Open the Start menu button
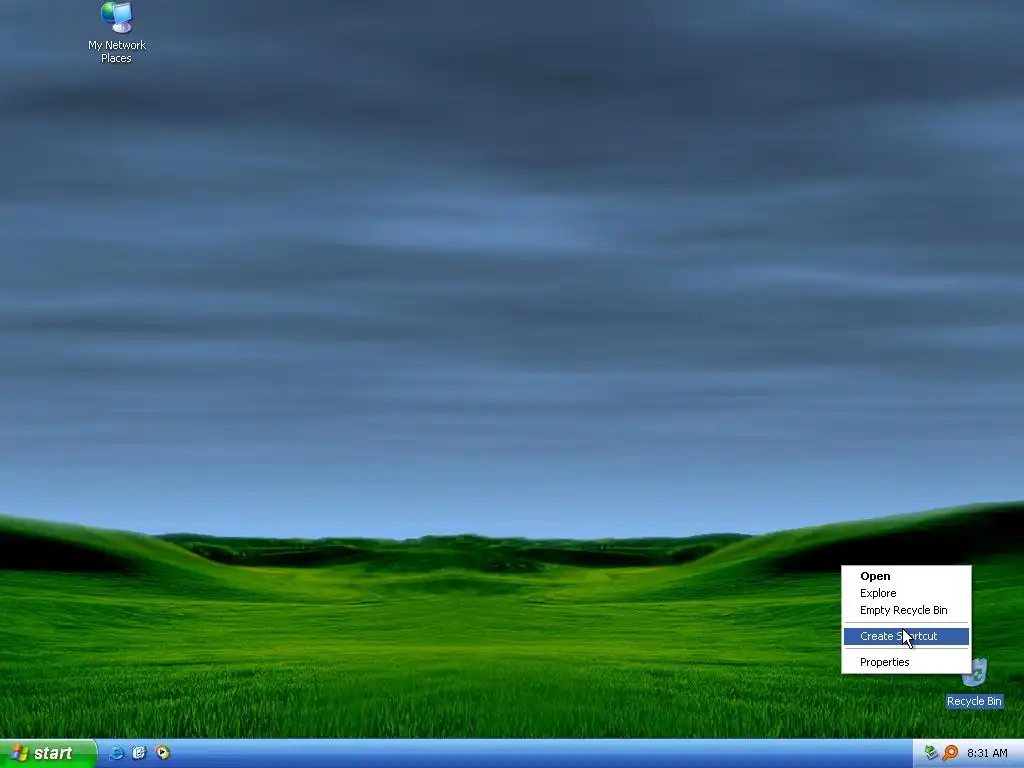This screenshot has height=768, width=1024. (48, 754)
